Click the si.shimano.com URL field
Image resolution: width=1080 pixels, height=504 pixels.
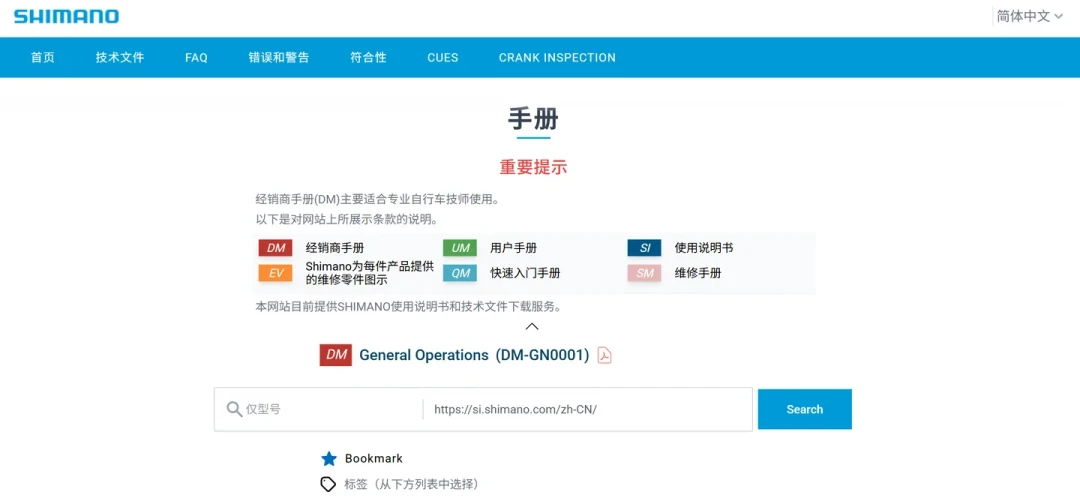click(589, 409)
